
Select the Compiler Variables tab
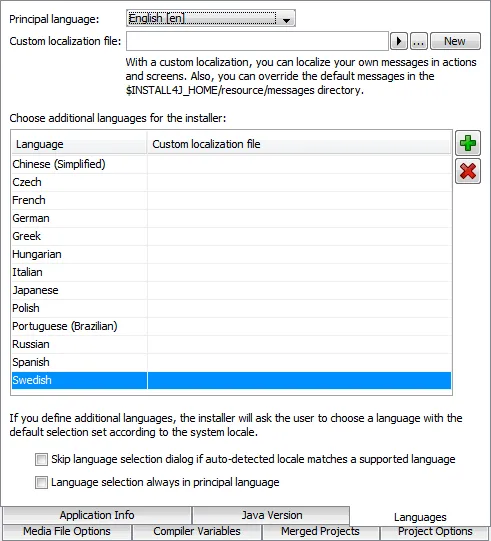tap(197, 532)
